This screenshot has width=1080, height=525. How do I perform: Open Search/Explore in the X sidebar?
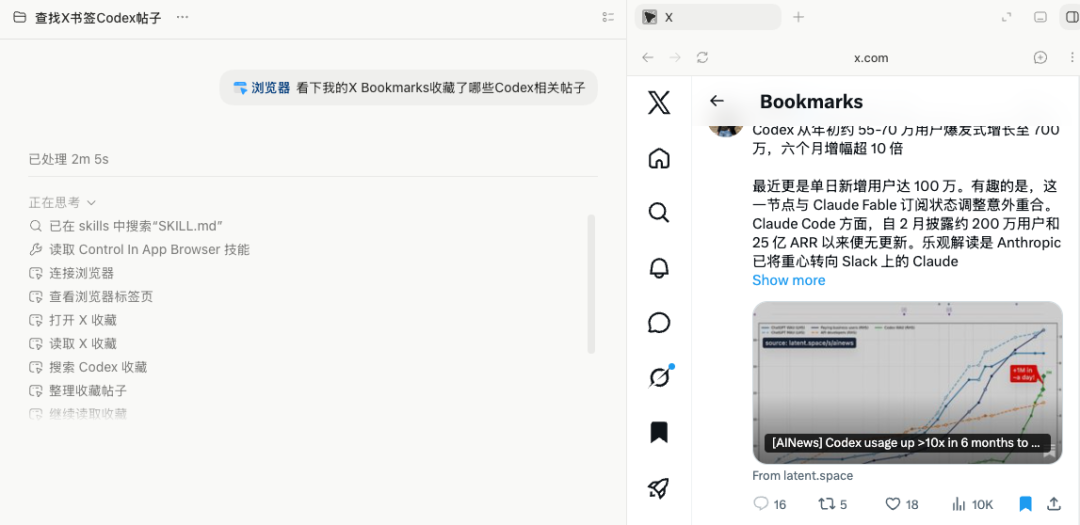tap(658, 213)
